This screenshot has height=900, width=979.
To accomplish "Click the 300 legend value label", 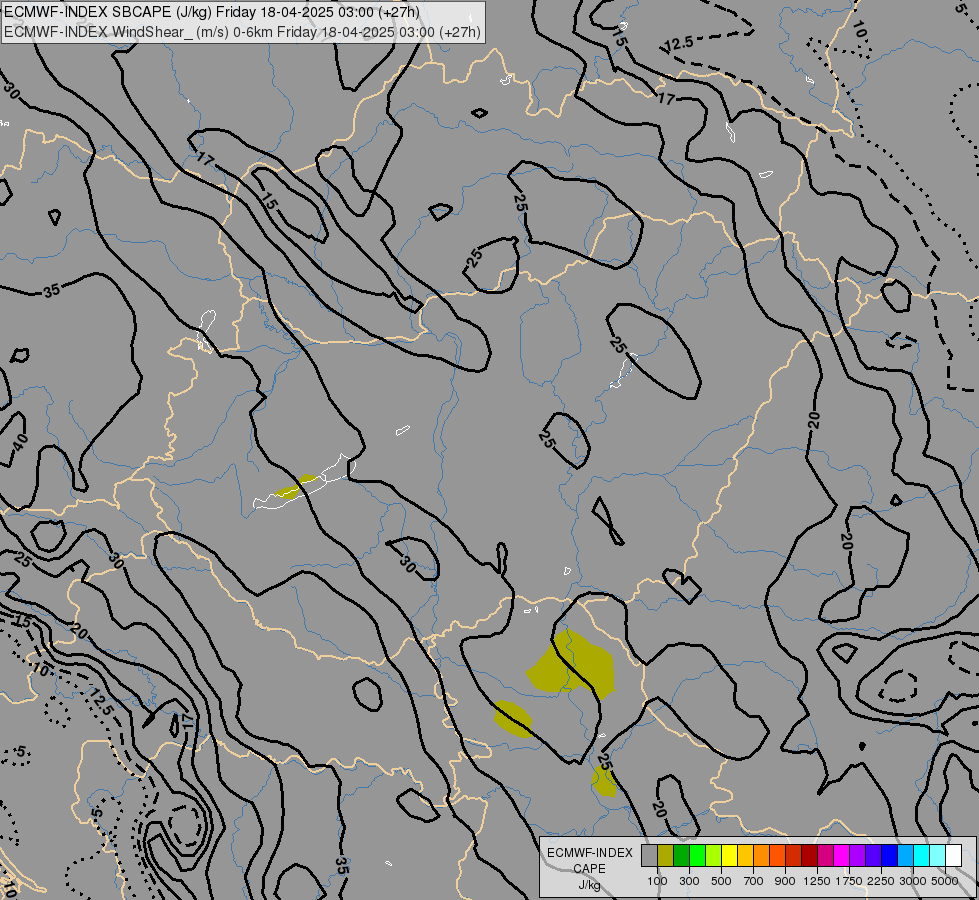I will (689, 881).
